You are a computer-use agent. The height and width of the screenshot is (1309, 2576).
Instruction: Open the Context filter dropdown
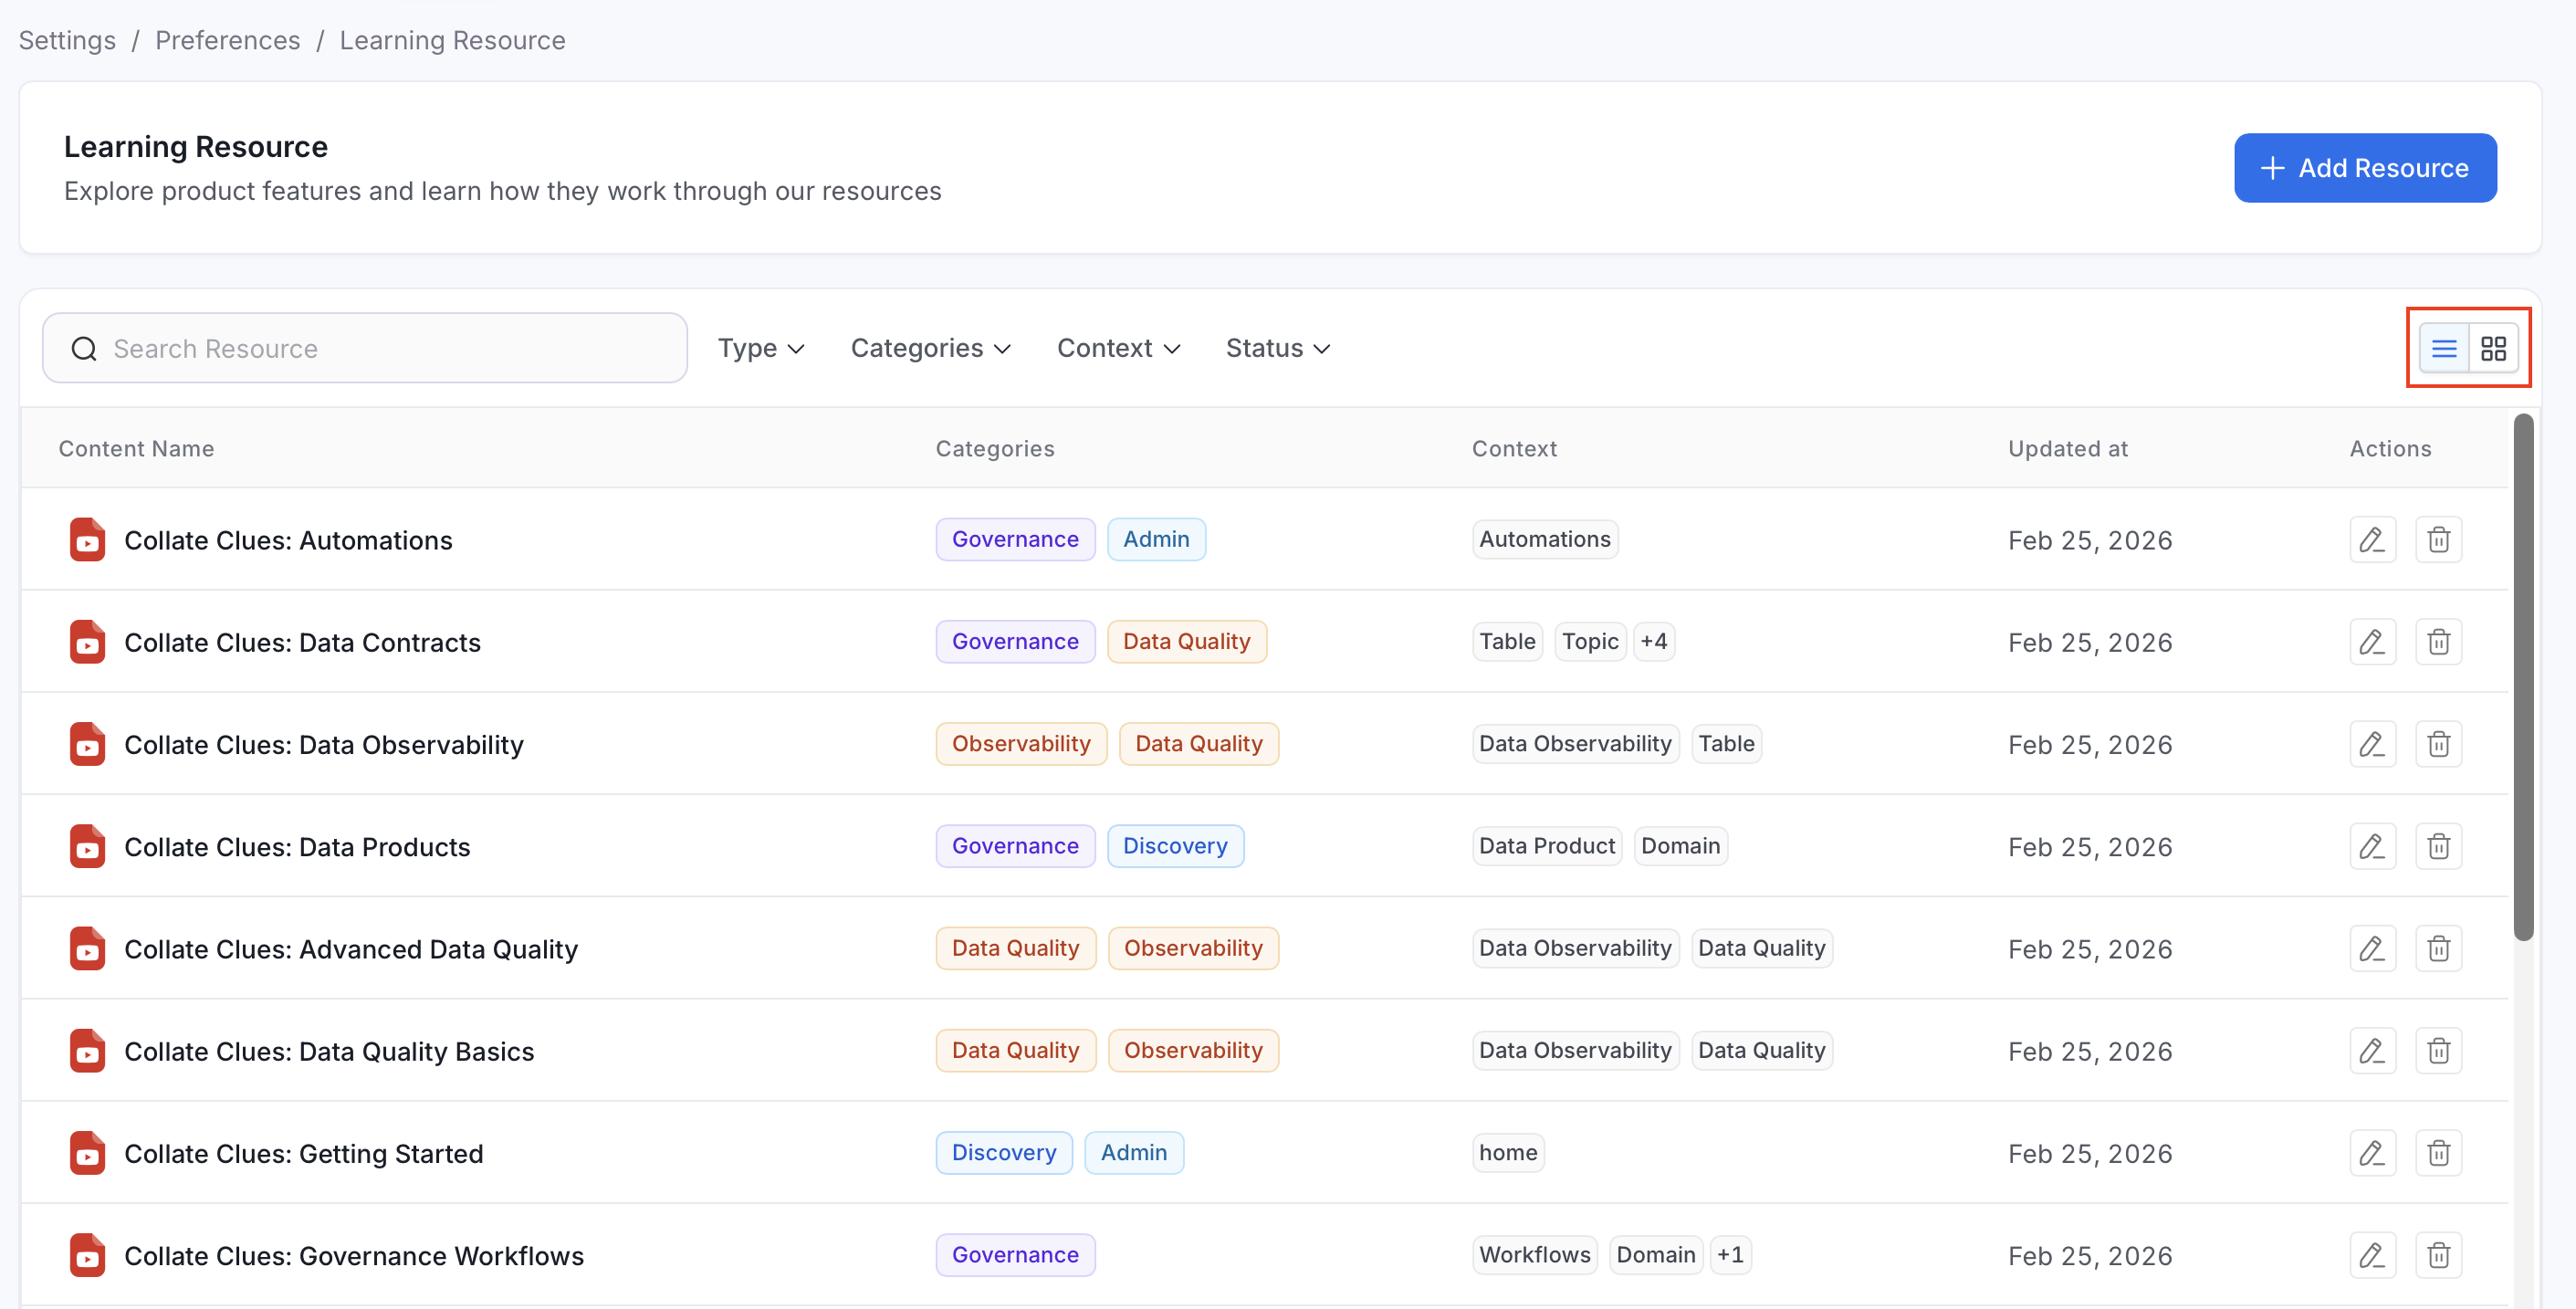click(x=1119, y=348)
